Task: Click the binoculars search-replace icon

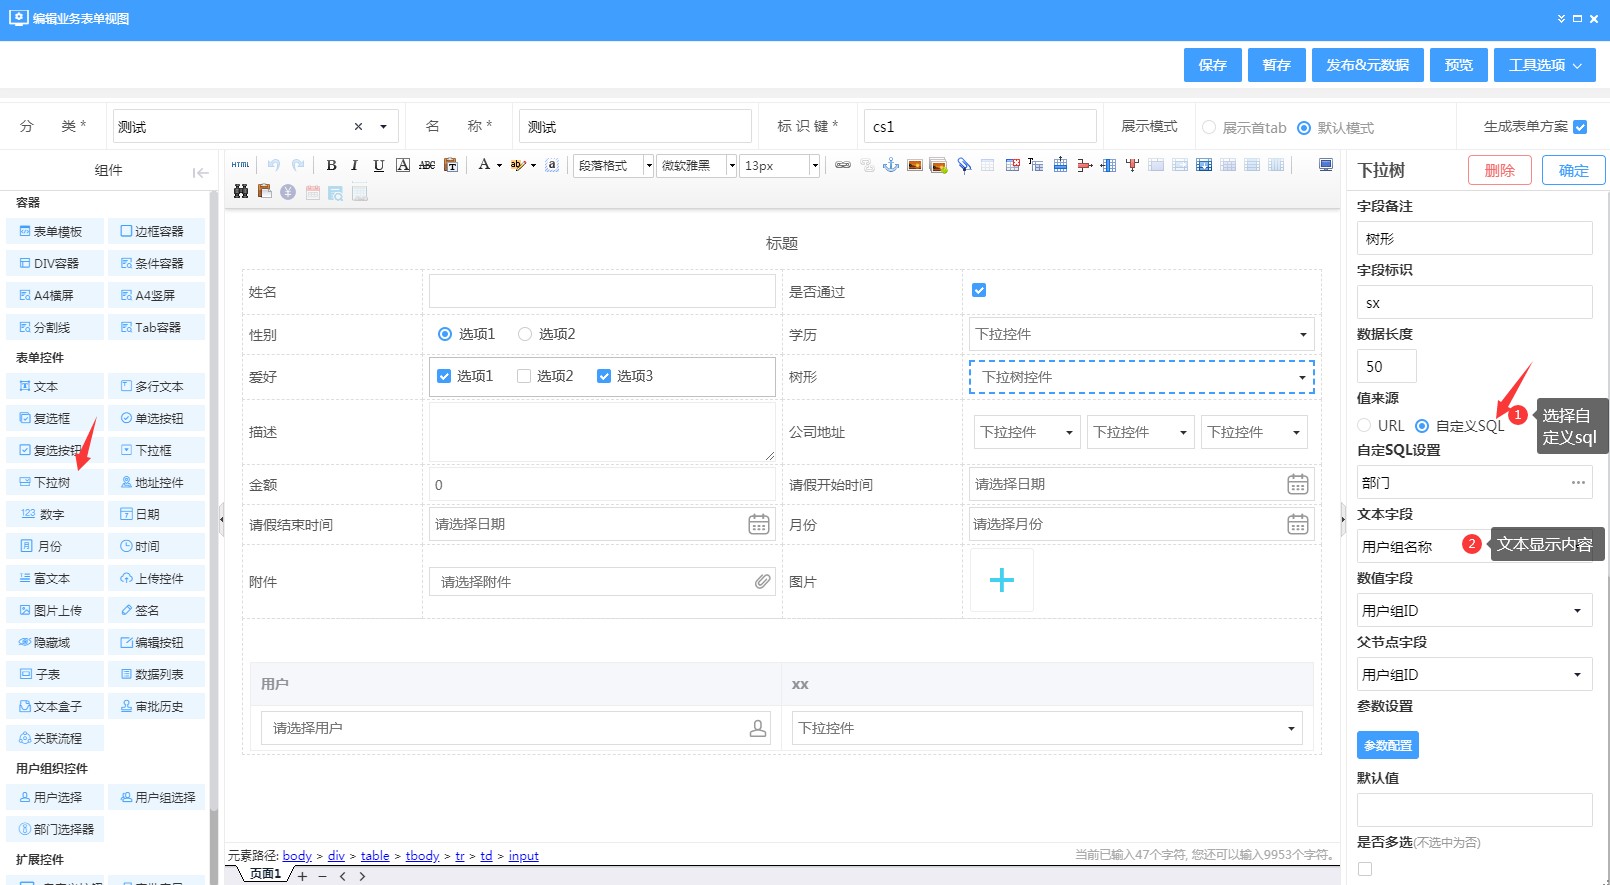Action: click(241, 191)
